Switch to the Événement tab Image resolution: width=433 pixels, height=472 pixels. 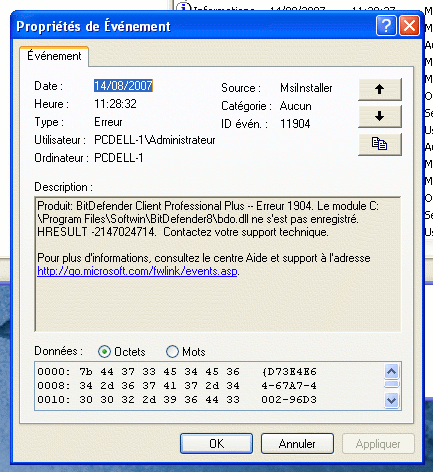[x=54, y=56]
